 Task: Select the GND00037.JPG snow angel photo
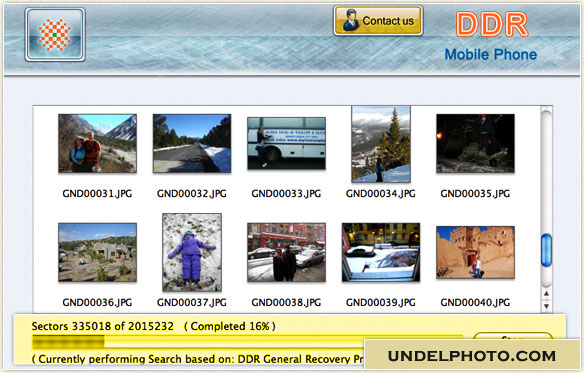click(192, 252)
